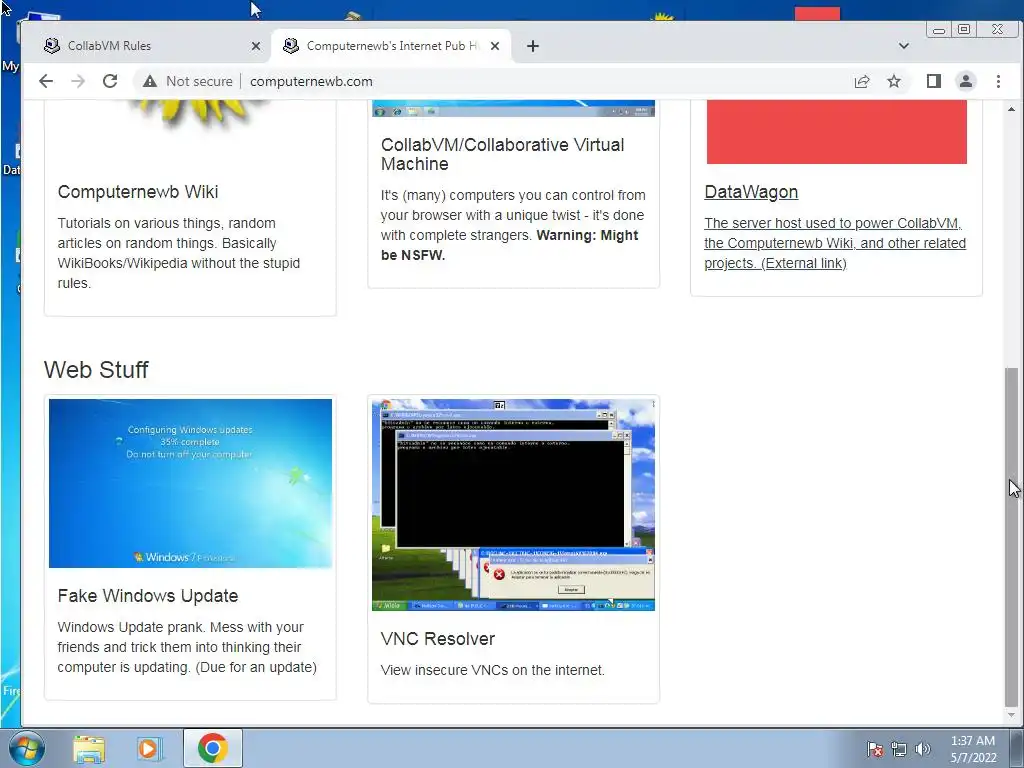Image resolution: width=1024 pixels, height=768 pixels.
Task: Click the vertical scrollbar thumb
Action: coord(1012,537)
